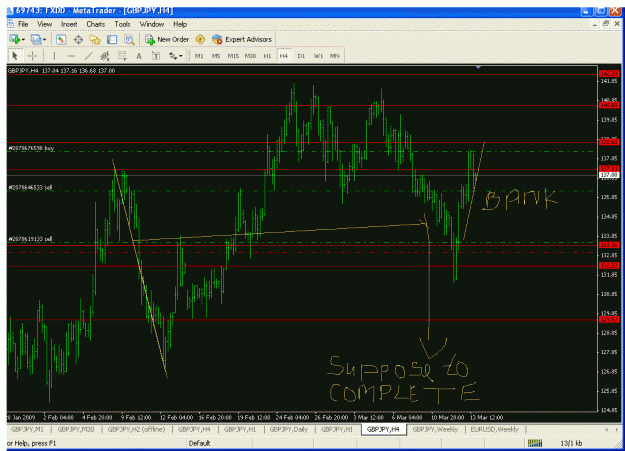Image resolution: width=625 pixels, height=451 pixels.
Task: Open the Profiles toolbar button
Action: pos(36,39)
